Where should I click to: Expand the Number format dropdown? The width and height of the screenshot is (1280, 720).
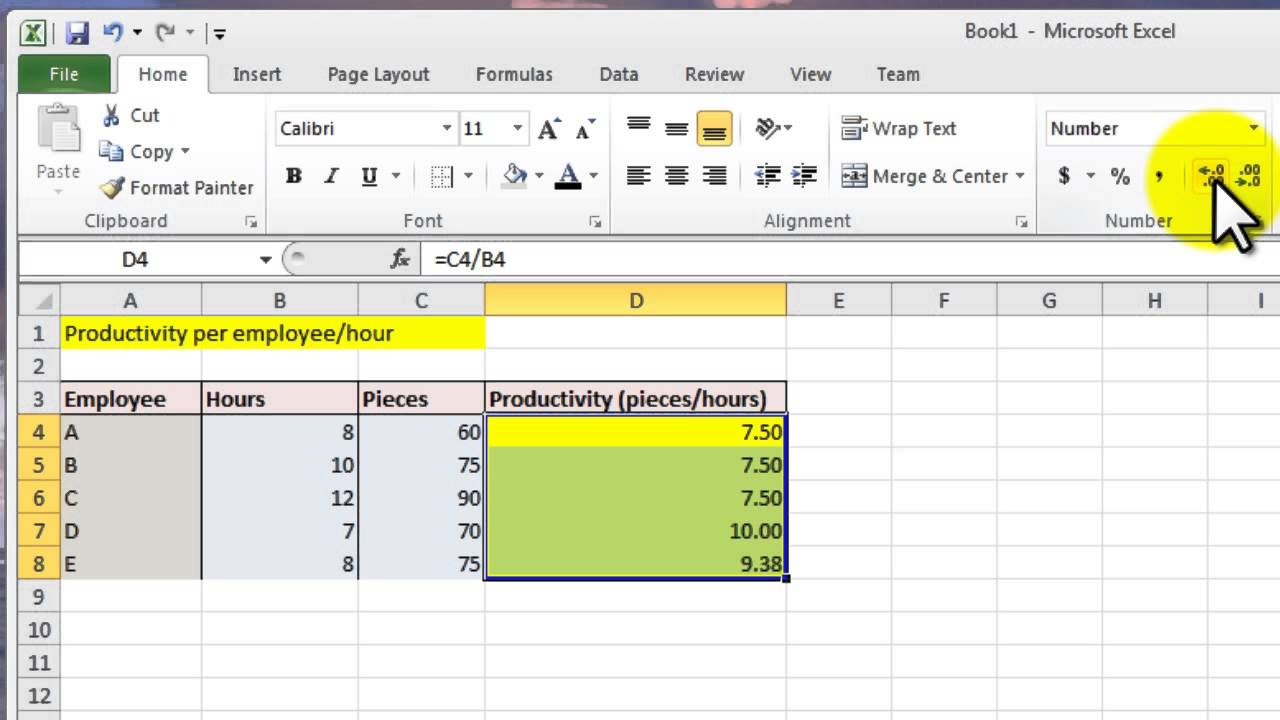(x=1253, y=129)
